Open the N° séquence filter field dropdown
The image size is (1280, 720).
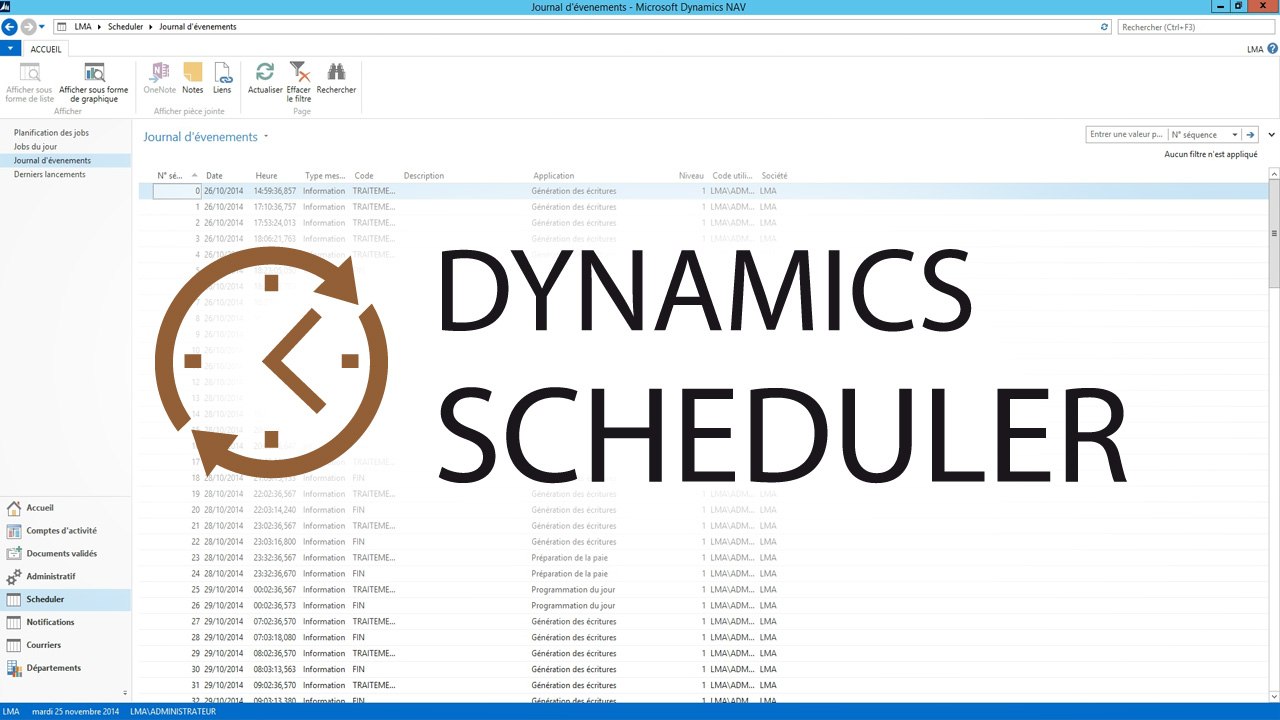coord(1235,134)
